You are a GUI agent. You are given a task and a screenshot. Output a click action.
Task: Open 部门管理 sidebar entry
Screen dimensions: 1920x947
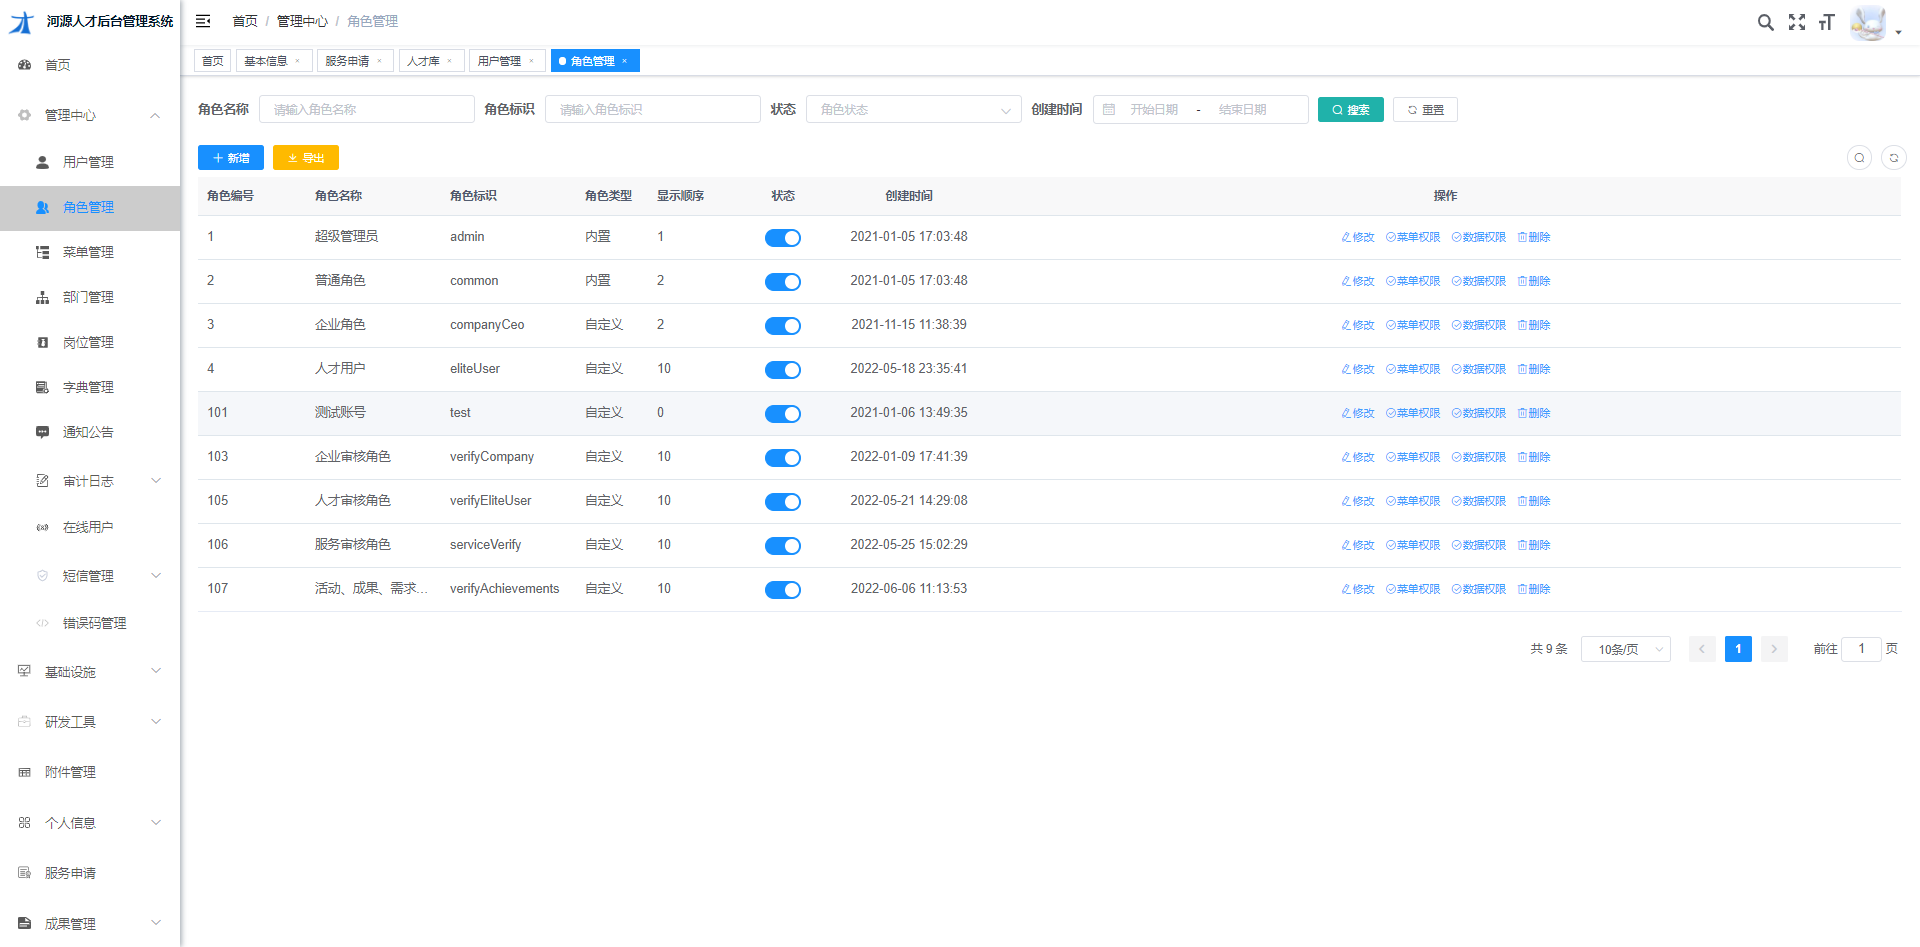pyautogui.click(x=88, y=297)
